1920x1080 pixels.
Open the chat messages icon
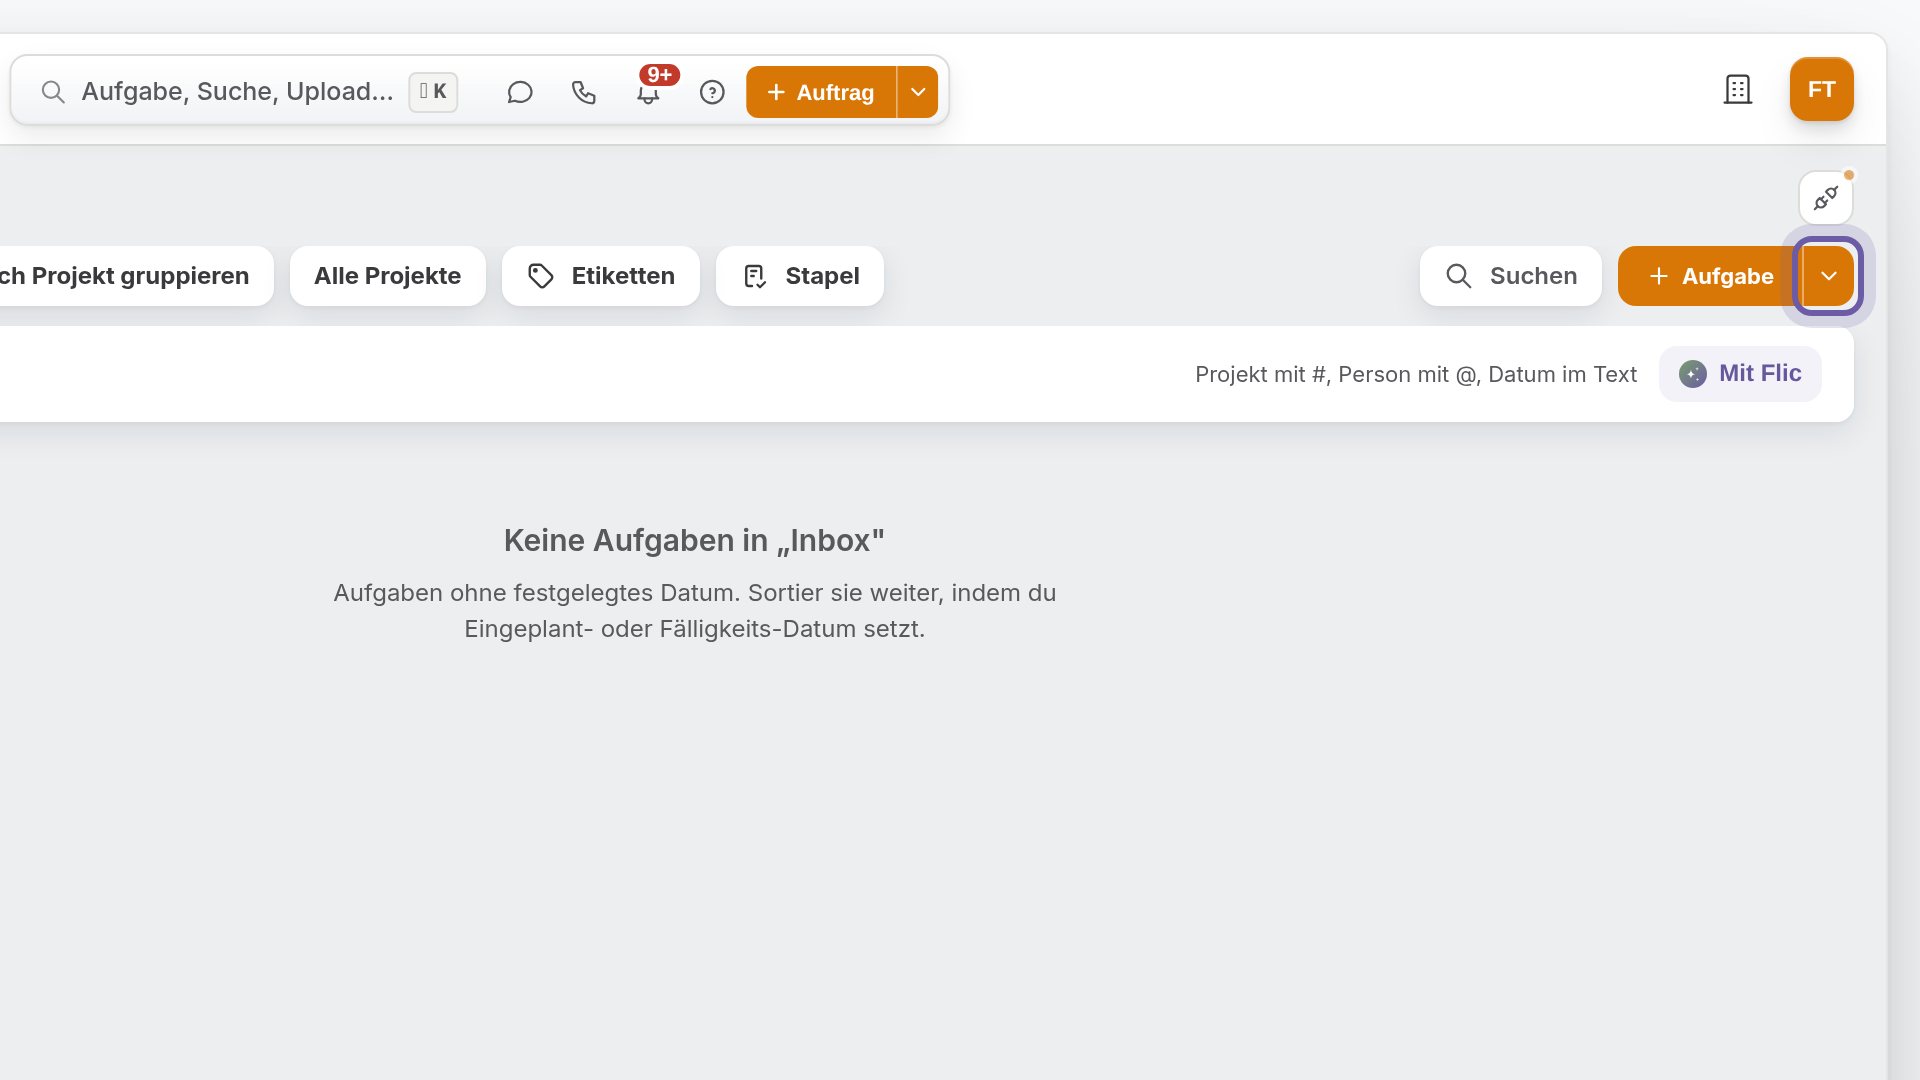pyautogui.click(x=519, y=92)
